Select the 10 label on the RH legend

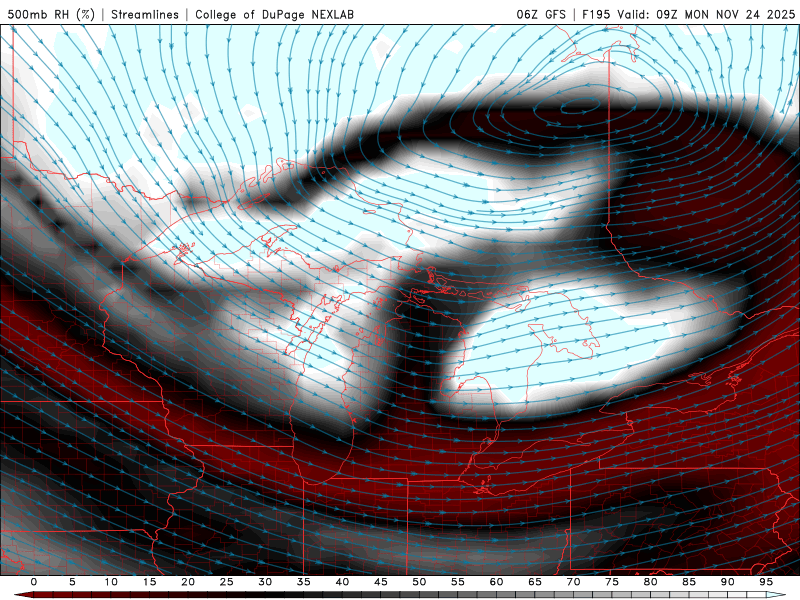[111, 582]
